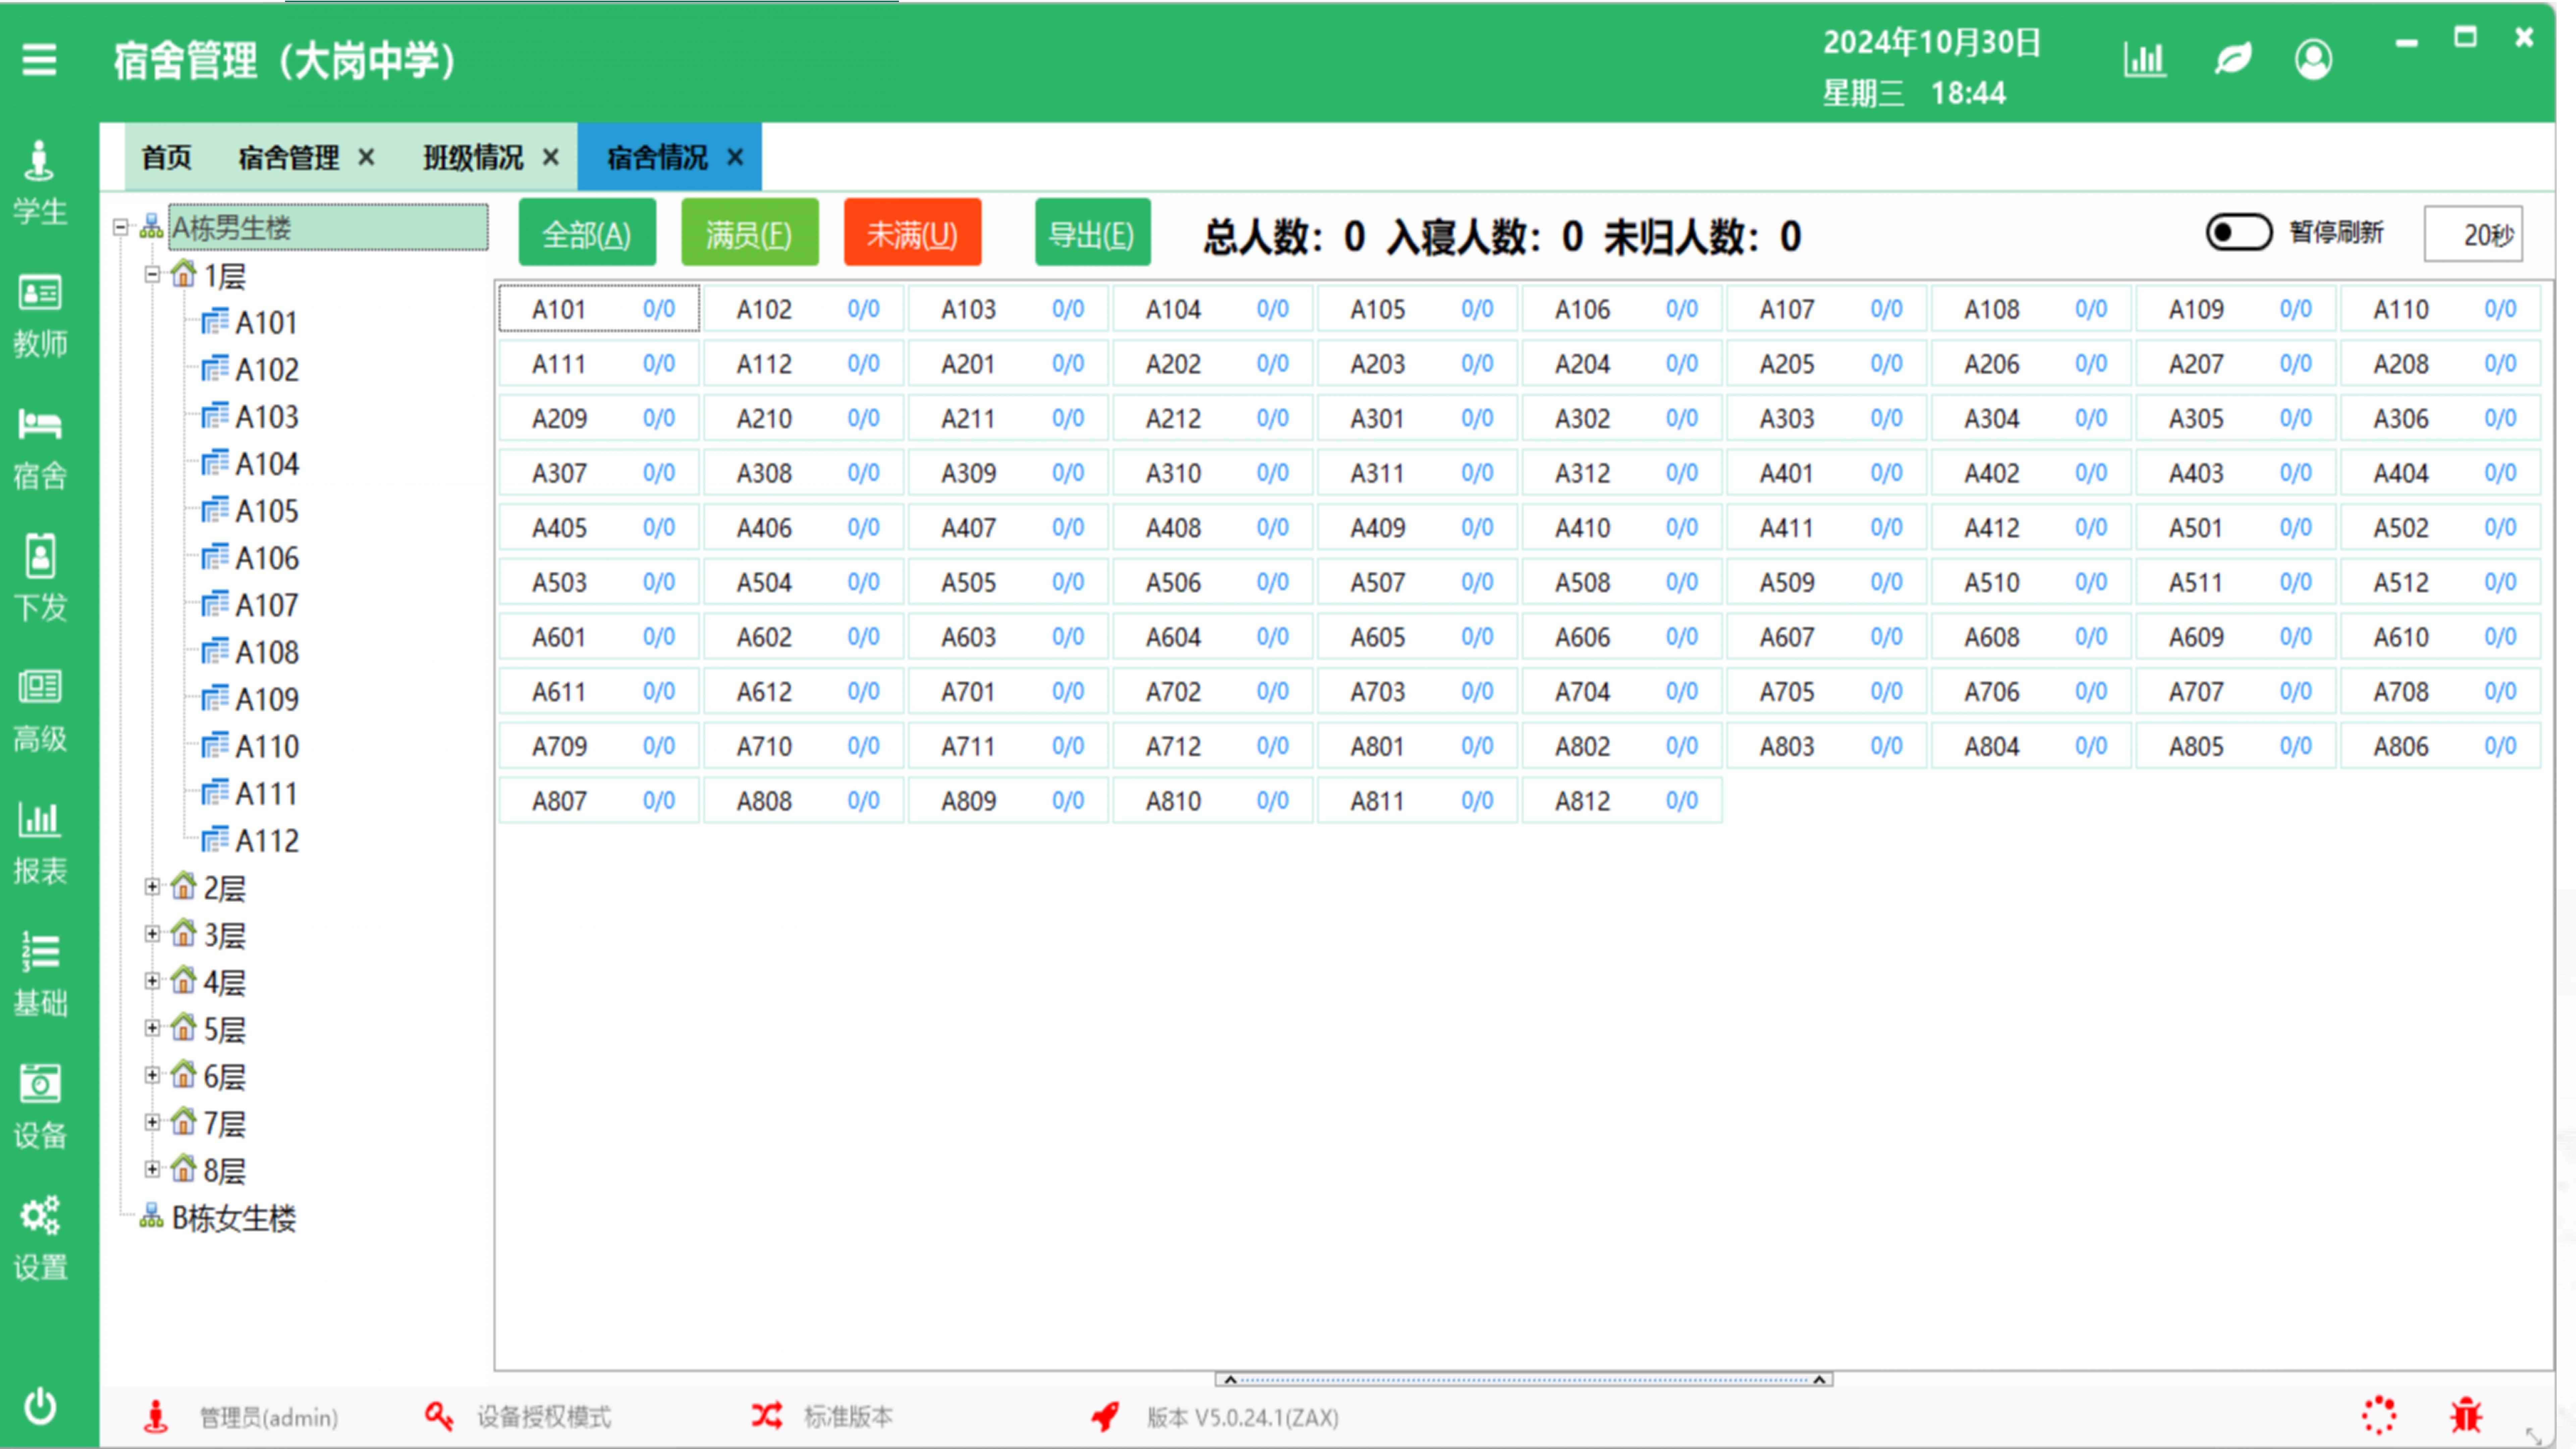Expand the 7层 floor node
2576x1449 pixels.
click(x=152, y=1122)
